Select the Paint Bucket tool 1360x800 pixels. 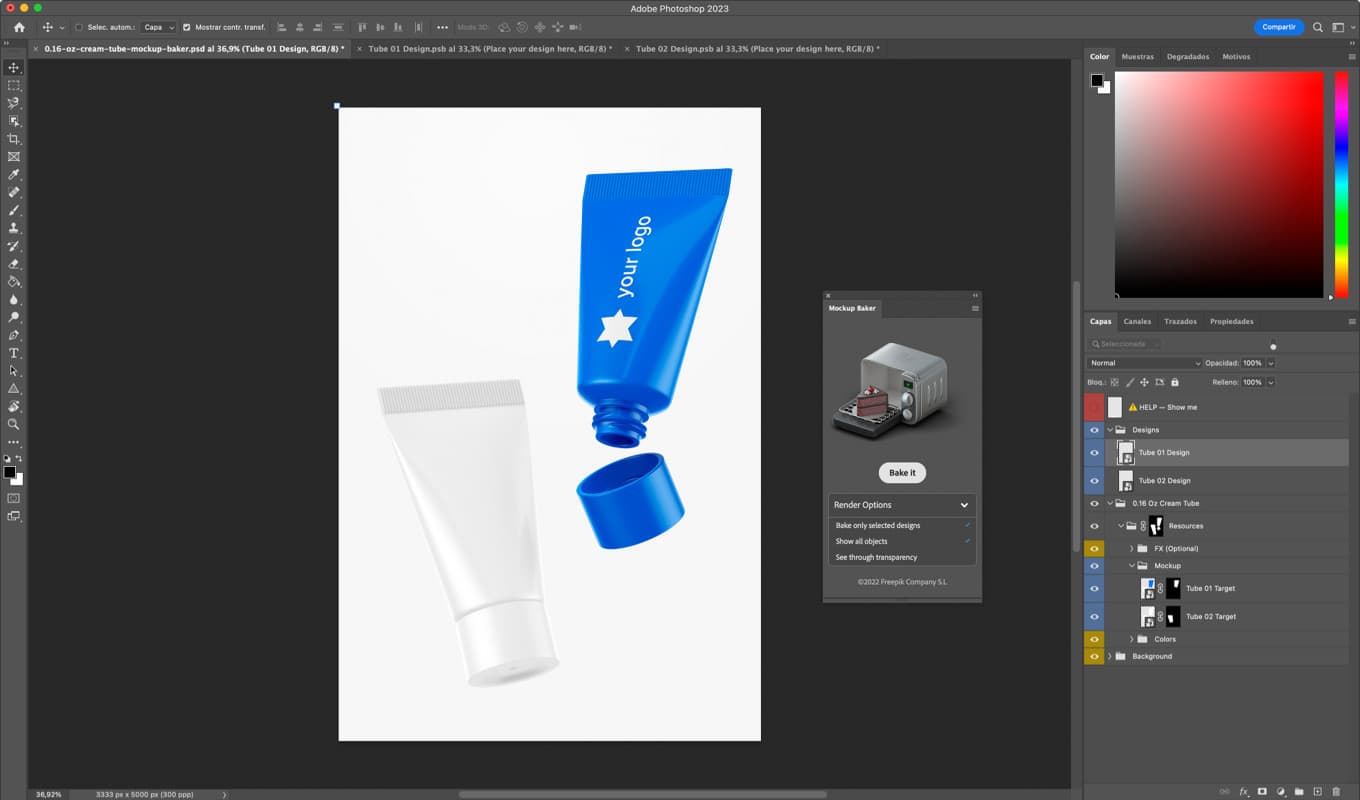click(14, 282)
